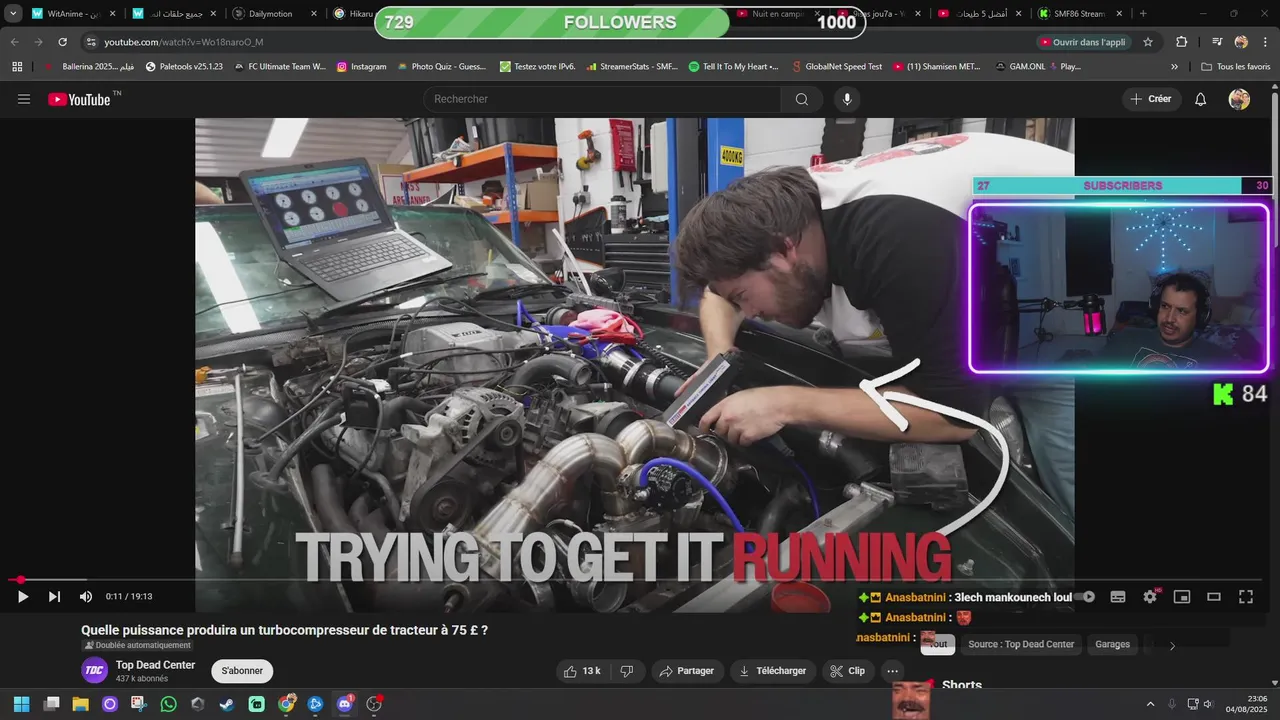Click Doublée automatiquement label

coord(137,646)
